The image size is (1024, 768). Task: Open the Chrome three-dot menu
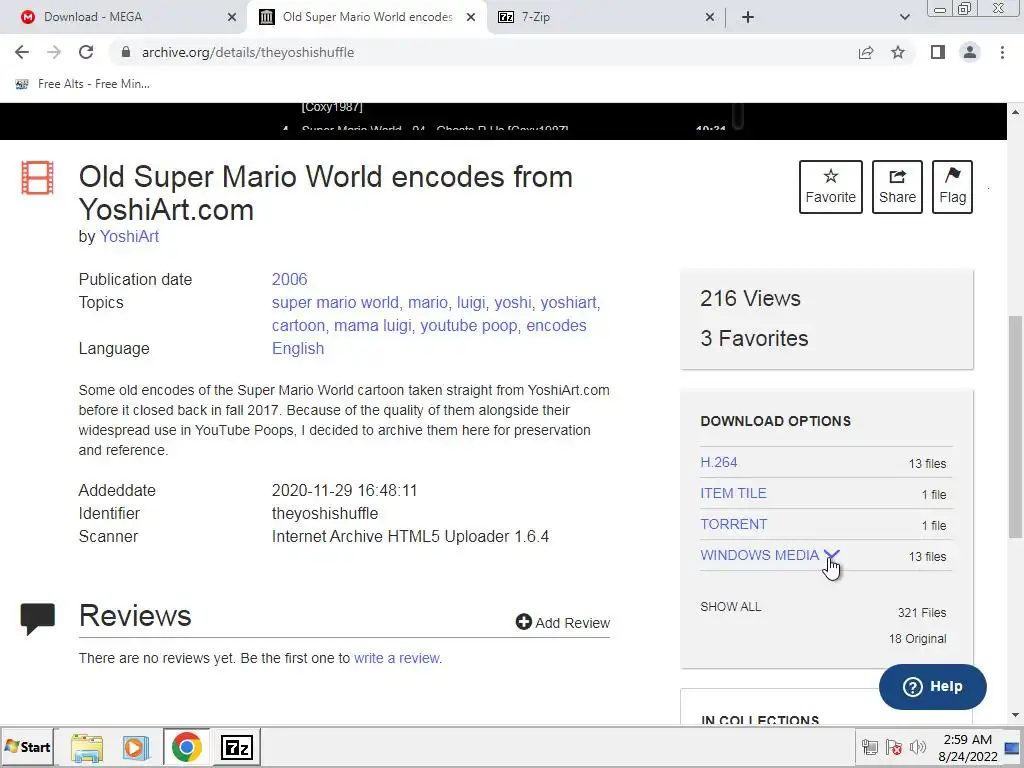click(1002, 52)
